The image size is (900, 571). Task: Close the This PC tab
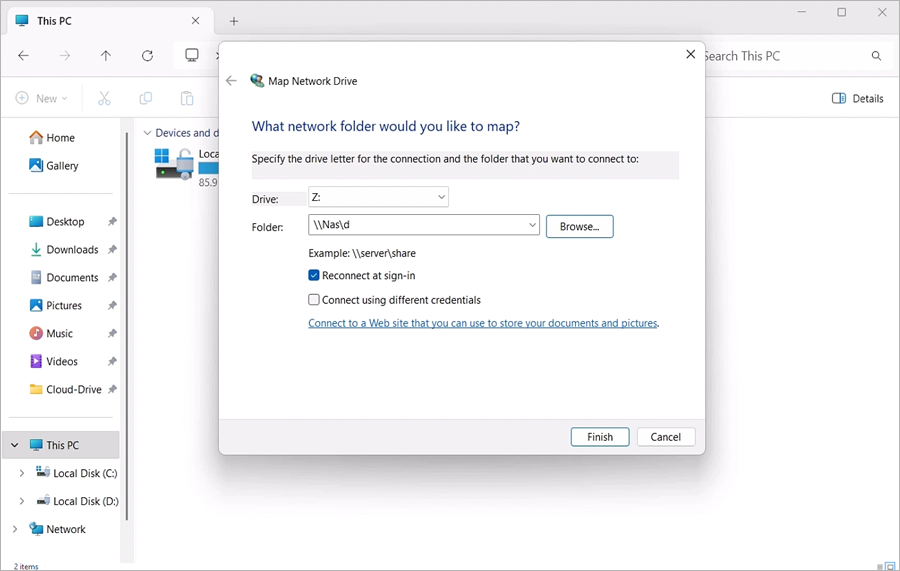[195, 21]
